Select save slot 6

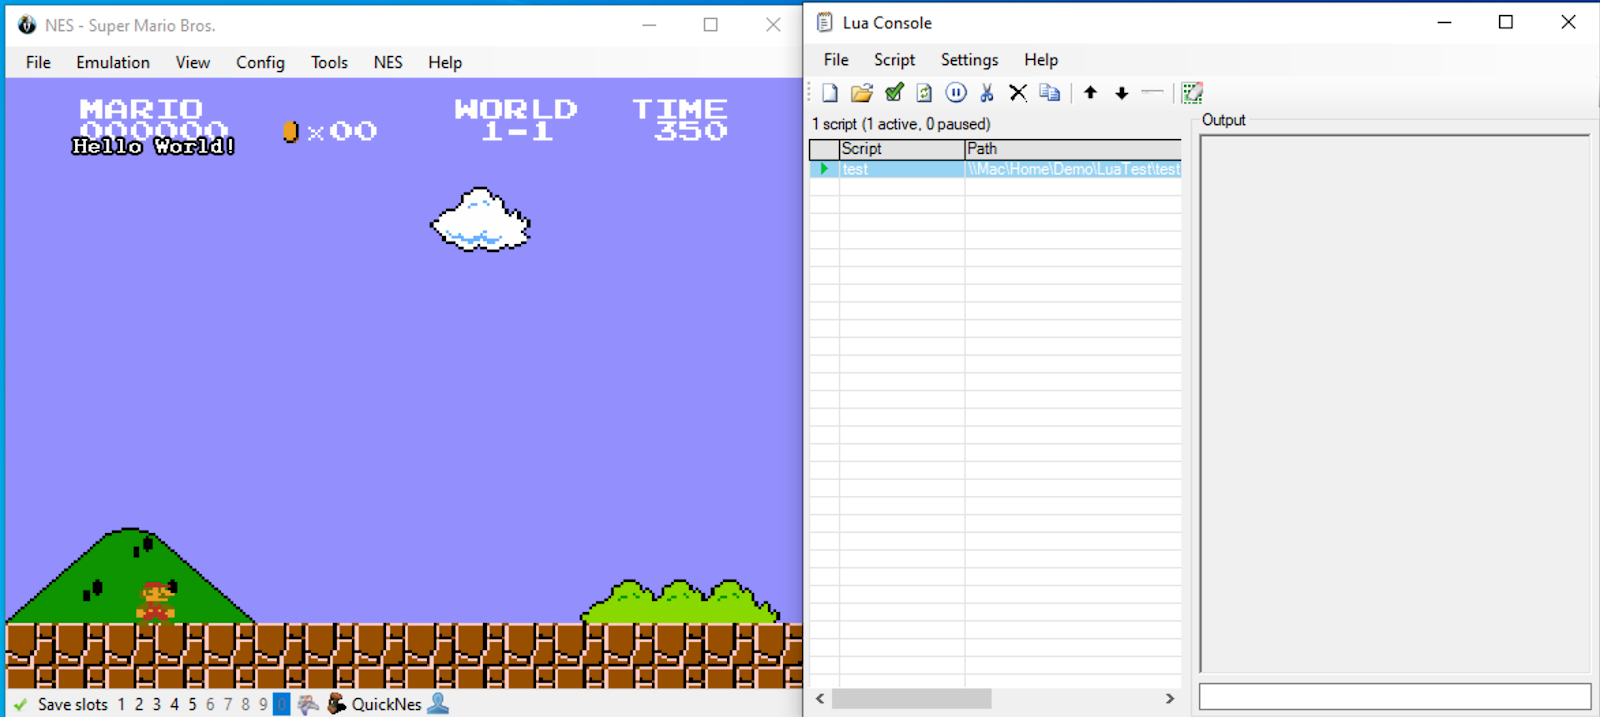210,704
